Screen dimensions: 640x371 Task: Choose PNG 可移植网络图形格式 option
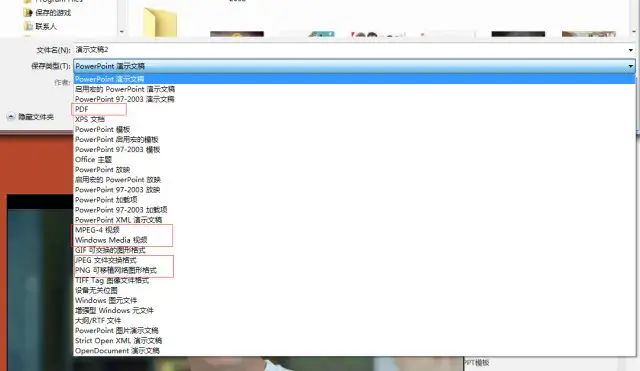click(354, 270)
